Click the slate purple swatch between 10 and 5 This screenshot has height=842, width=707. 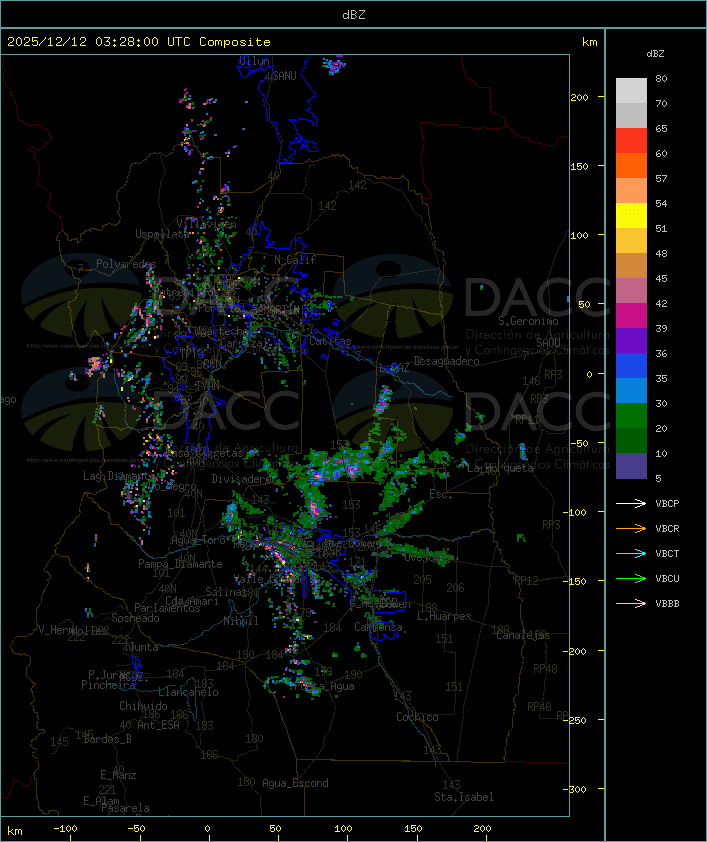pyautogui.click(x=631, y=466)
